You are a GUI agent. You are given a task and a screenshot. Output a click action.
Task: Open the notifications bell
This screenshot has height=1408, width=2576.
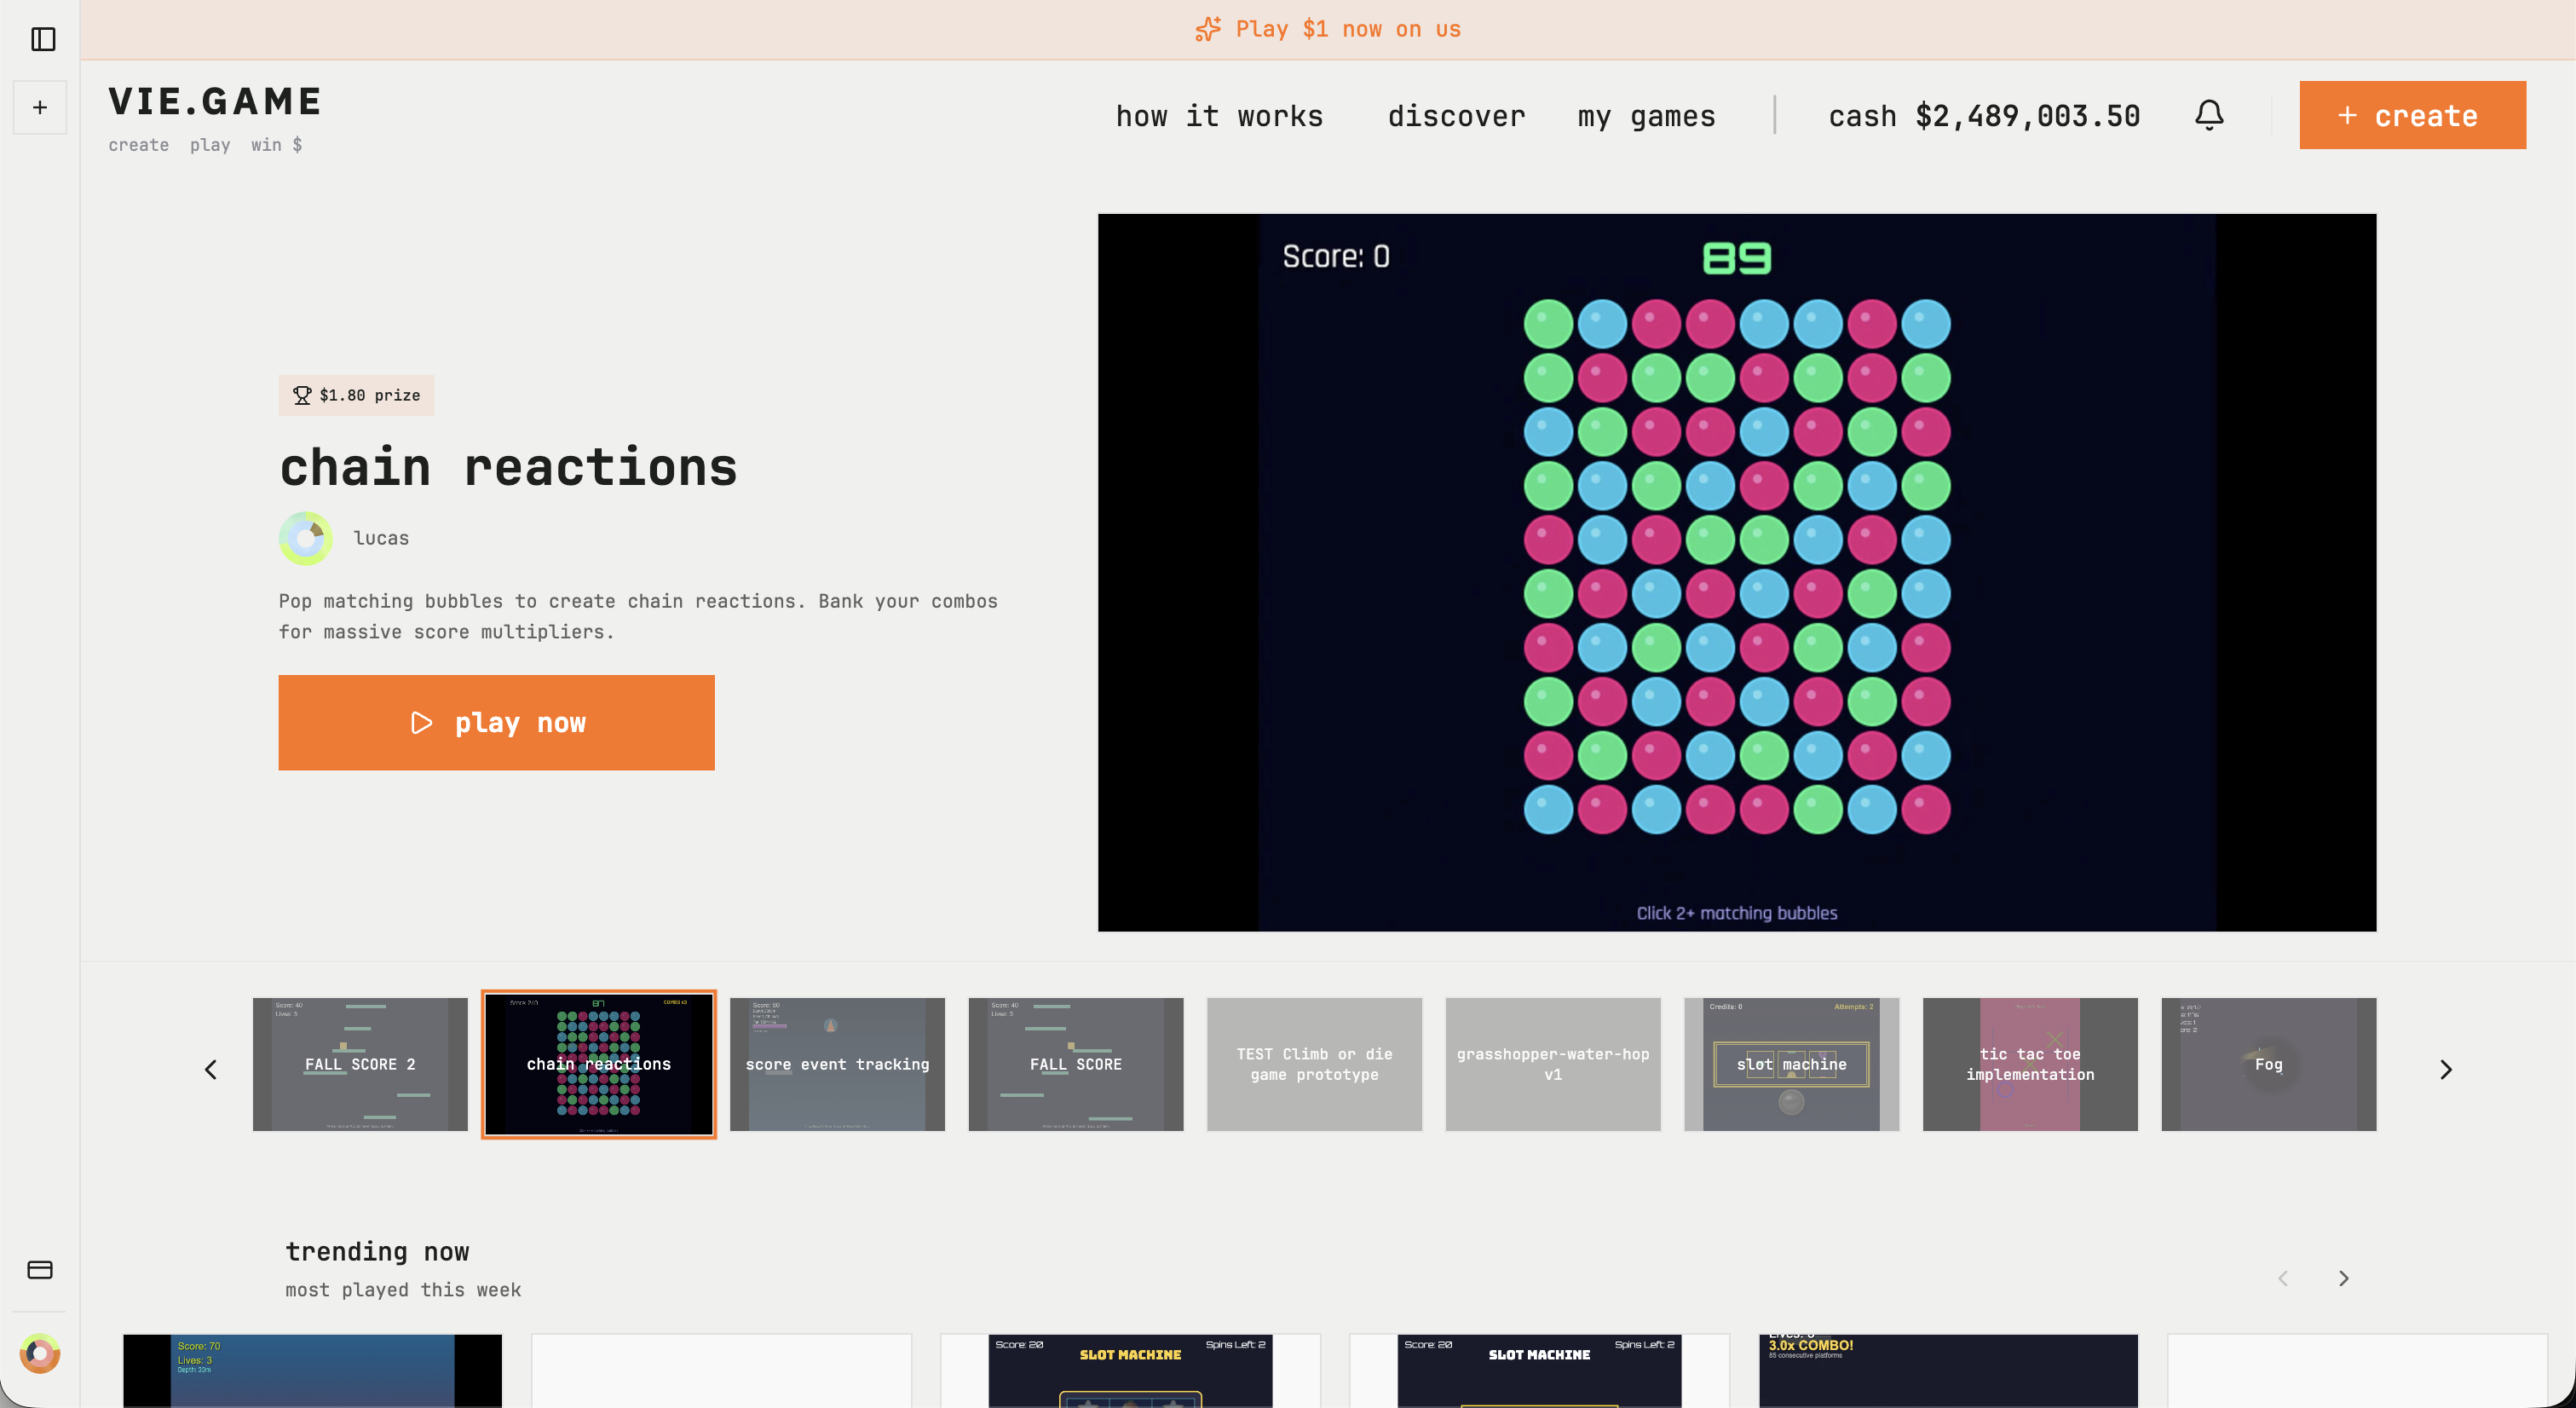click(2210, 114)
